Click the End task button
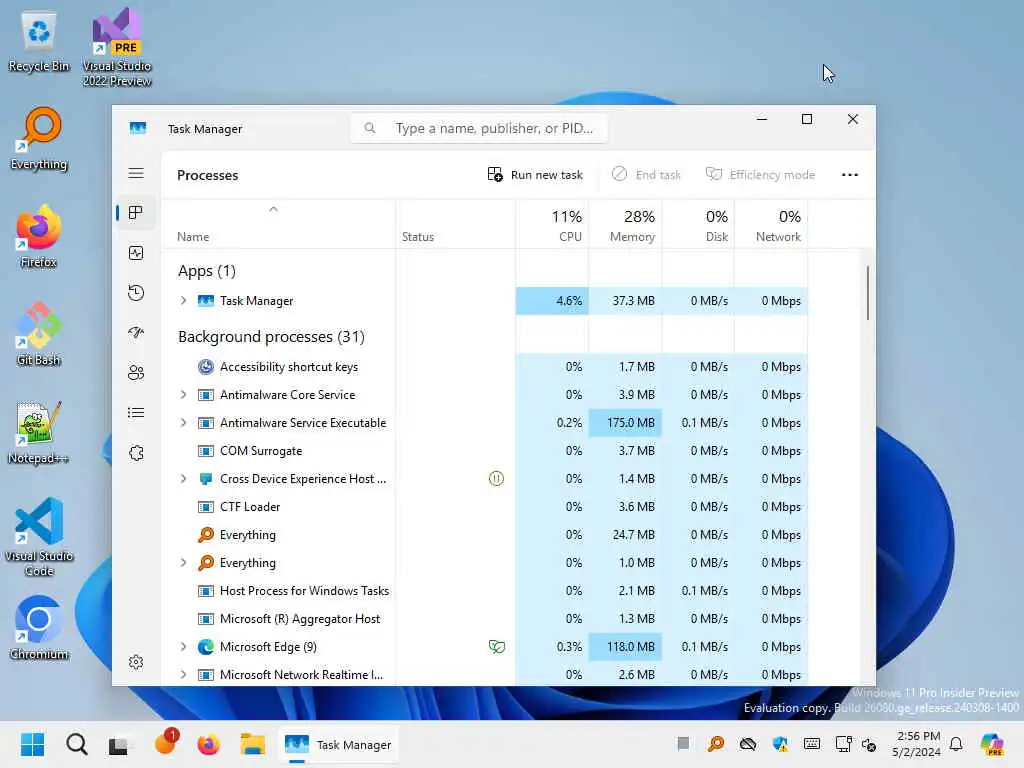Screen dimensions: 1024x768 point(647,175)
